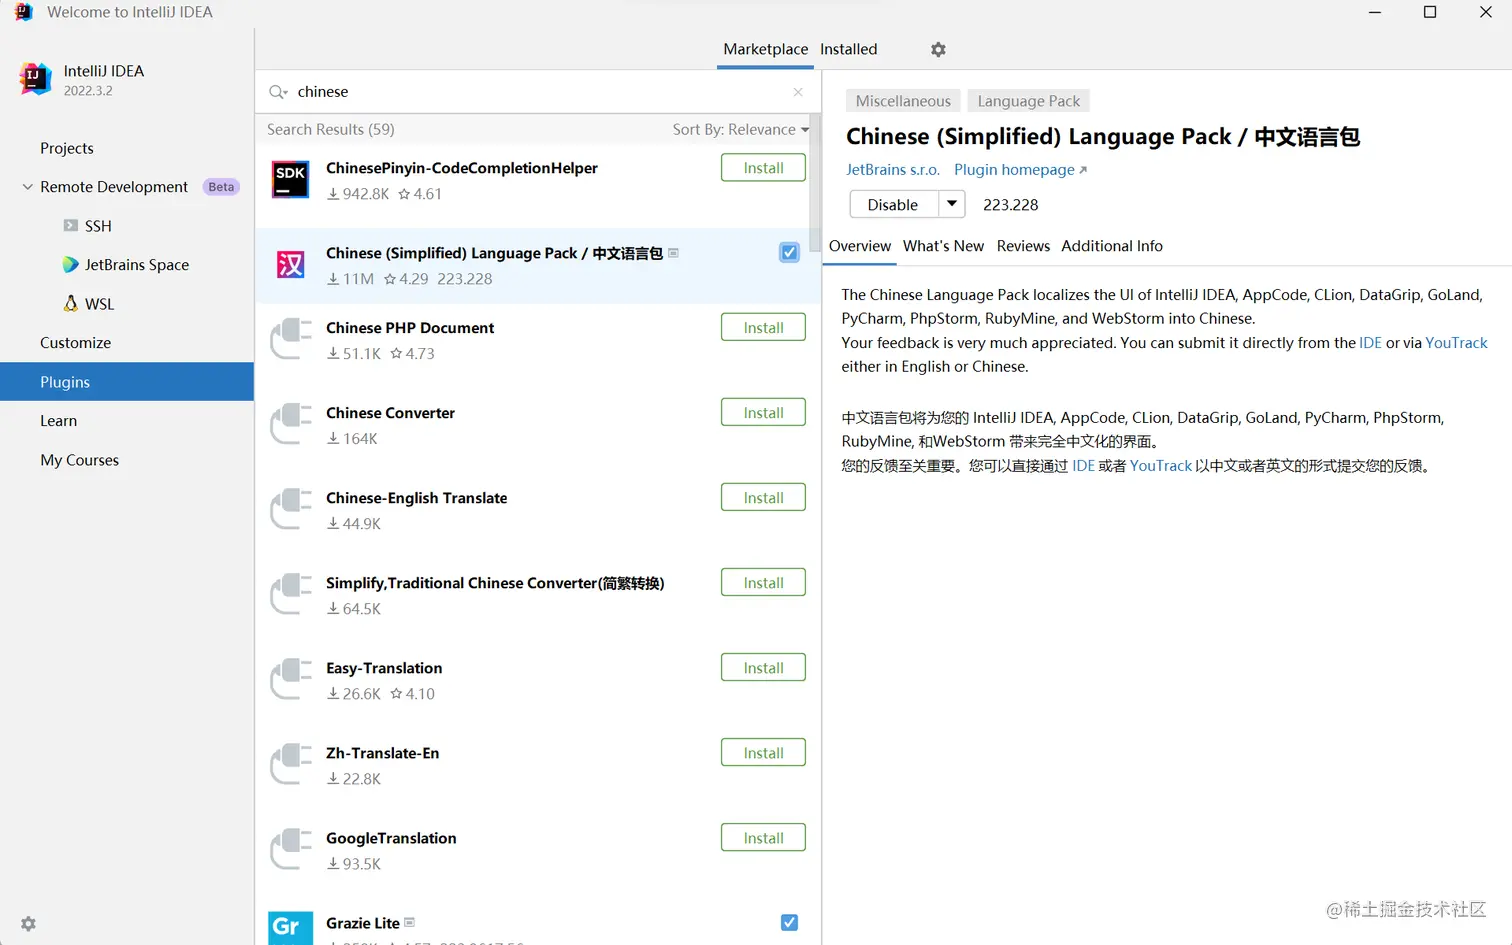Open the Additional Info tab
The image size is (1512, 945).
point(1112,246)
